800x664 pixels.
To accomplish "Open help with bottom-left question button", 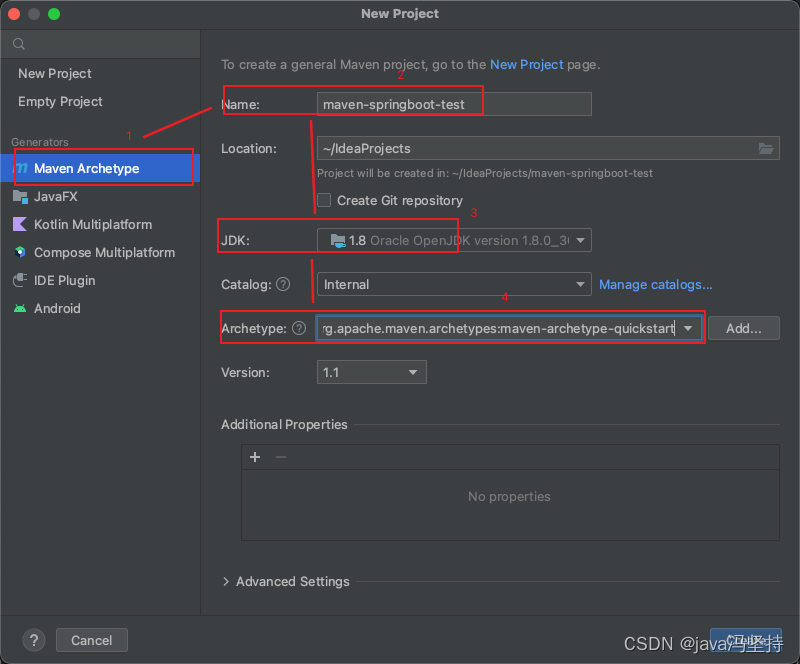I will 34,640.
